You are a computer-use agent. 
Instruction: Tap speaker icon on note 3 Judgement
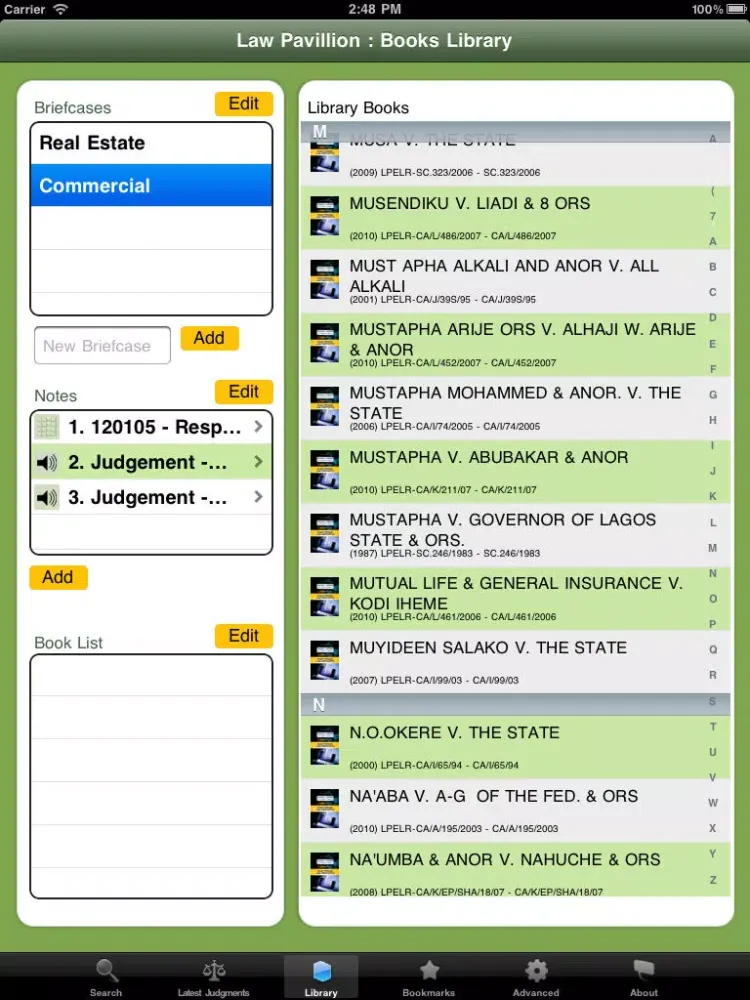pyautogui.click(x=47, y=497)
